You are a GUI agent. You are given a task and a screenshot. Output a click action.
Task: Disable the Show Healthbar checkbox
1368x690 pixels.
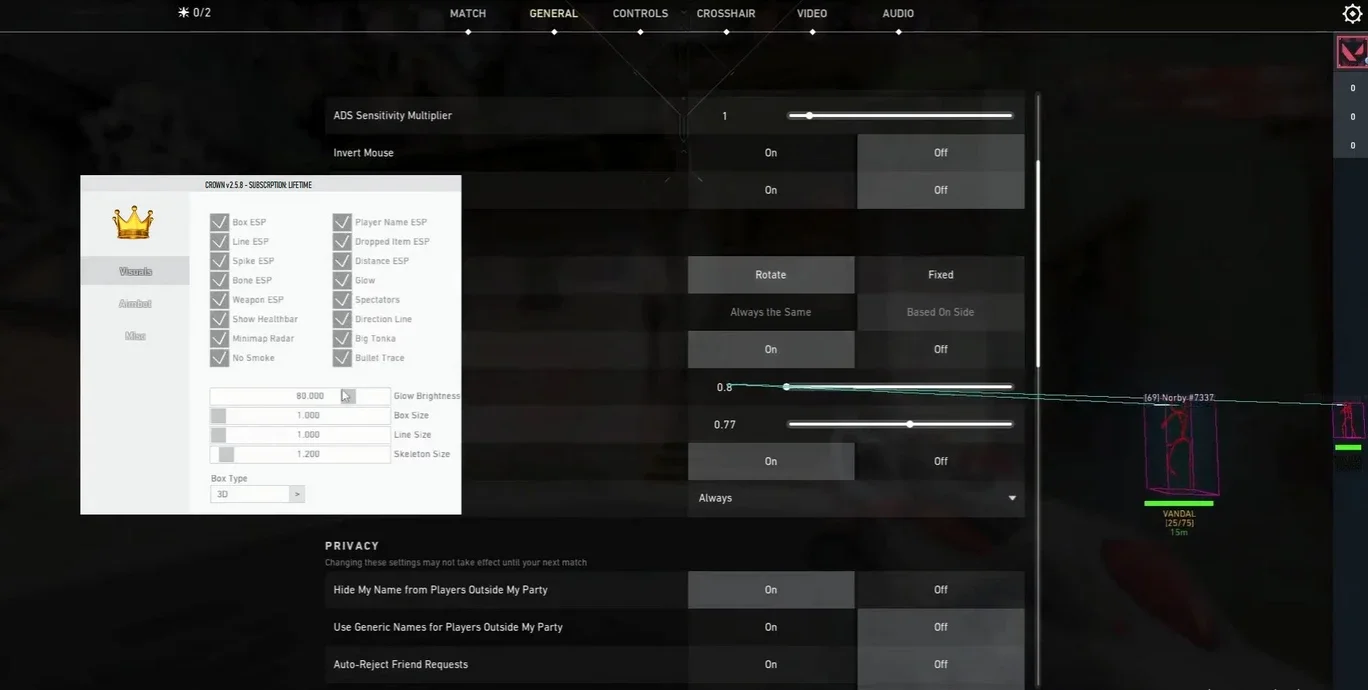[219, 319]
